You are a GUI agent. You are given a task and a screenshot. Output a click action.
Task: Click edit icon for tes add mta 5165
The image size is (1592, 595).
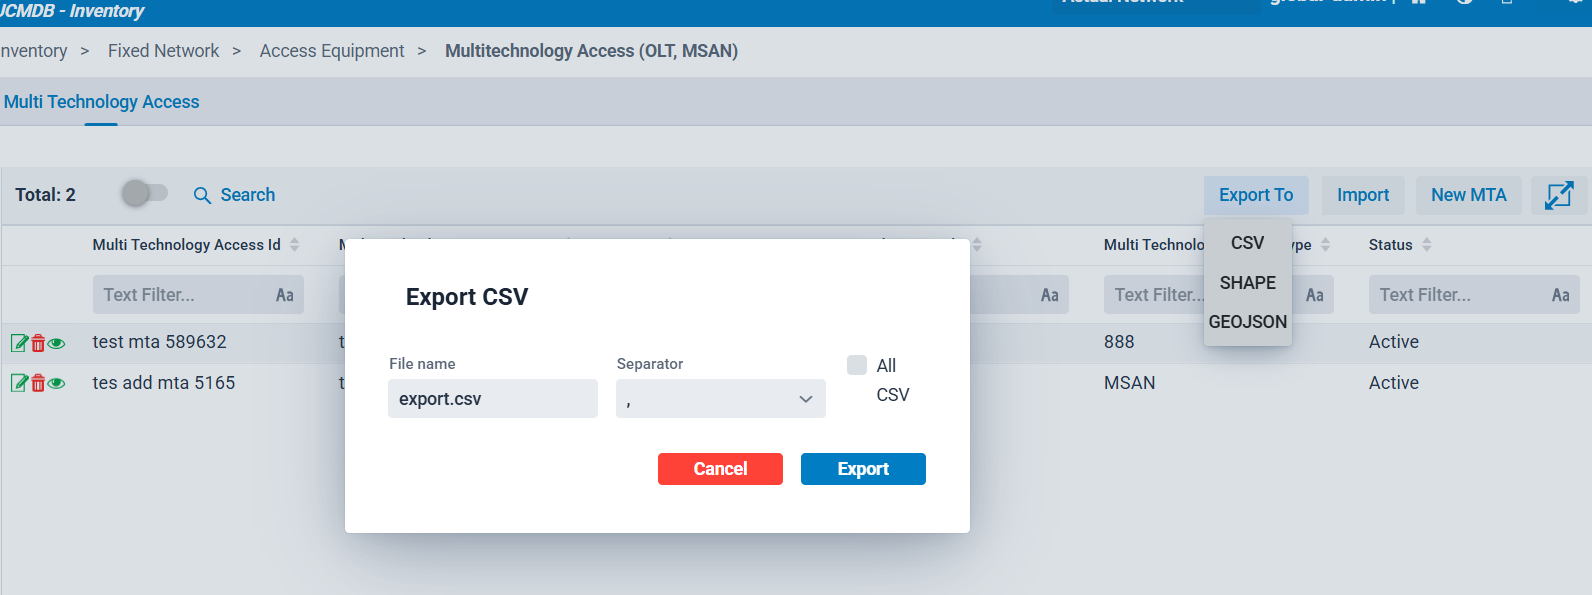(18, 383)
